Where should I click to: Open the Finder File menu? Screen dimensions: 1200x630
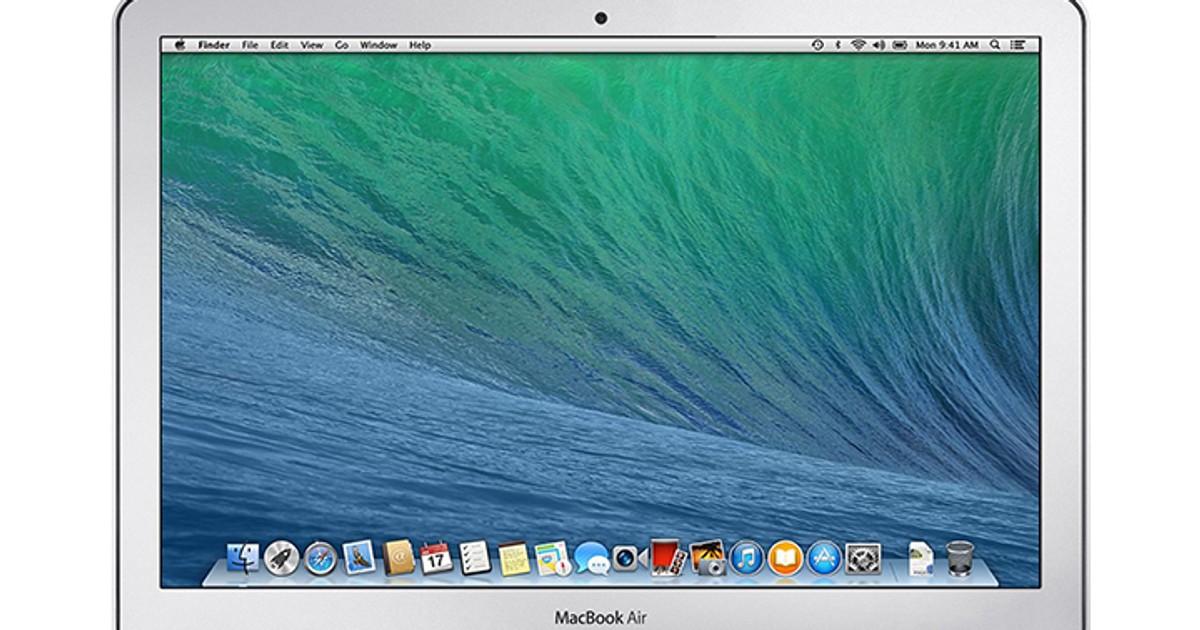pyautogui.click(x=248, y=45)
